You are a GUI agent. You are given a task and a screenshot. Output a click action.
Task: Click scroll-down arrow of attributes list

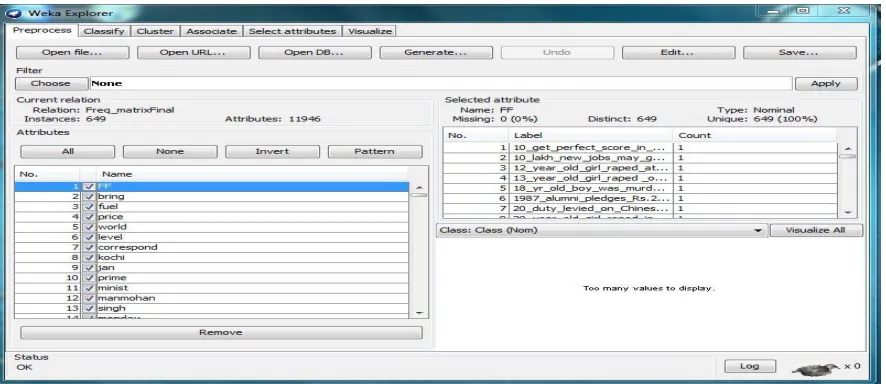pos(419,313)
